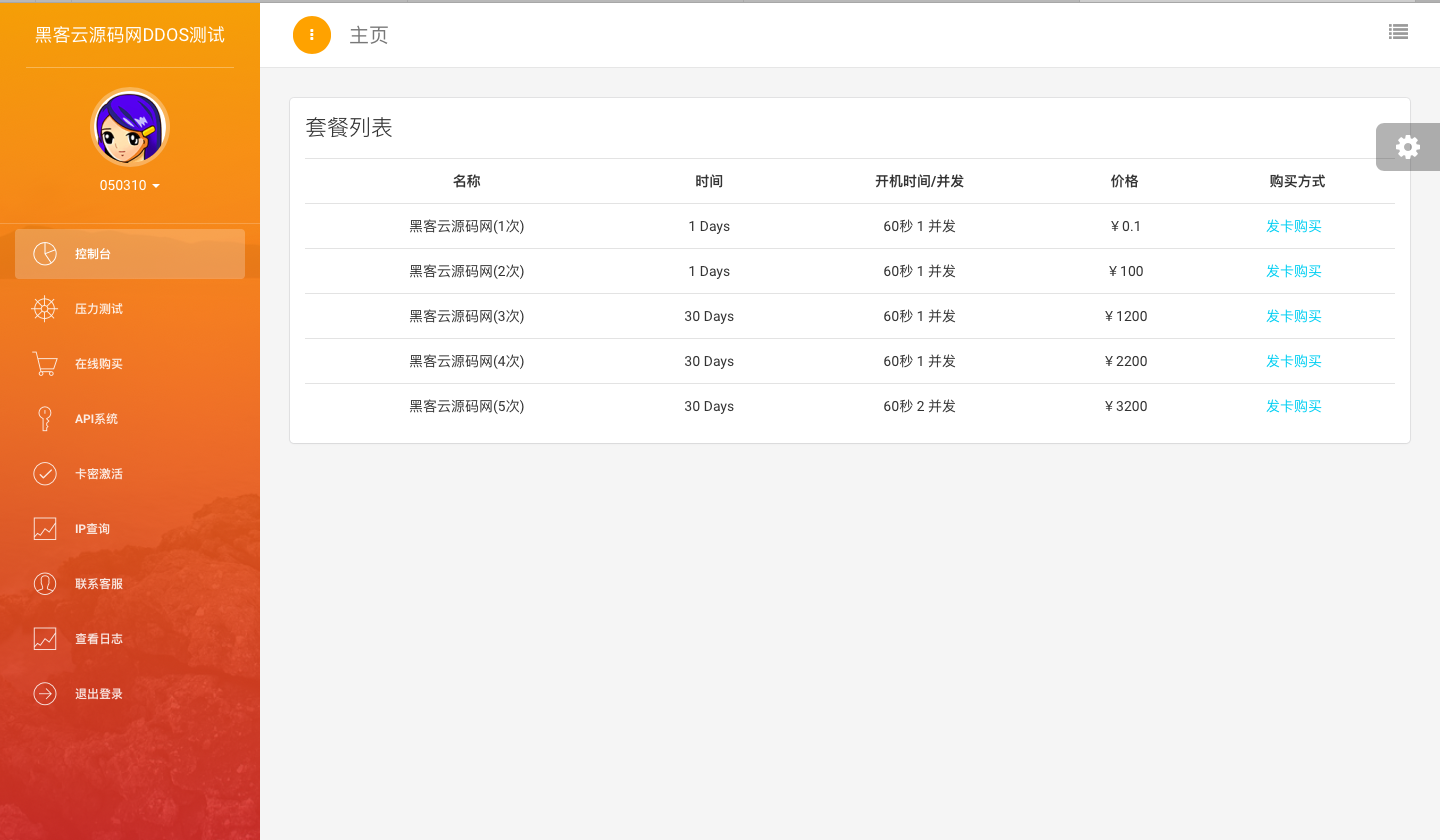Toggle the list view icon at top right
This screenshot has width=1440, height=840.
tap(1398, 32)
